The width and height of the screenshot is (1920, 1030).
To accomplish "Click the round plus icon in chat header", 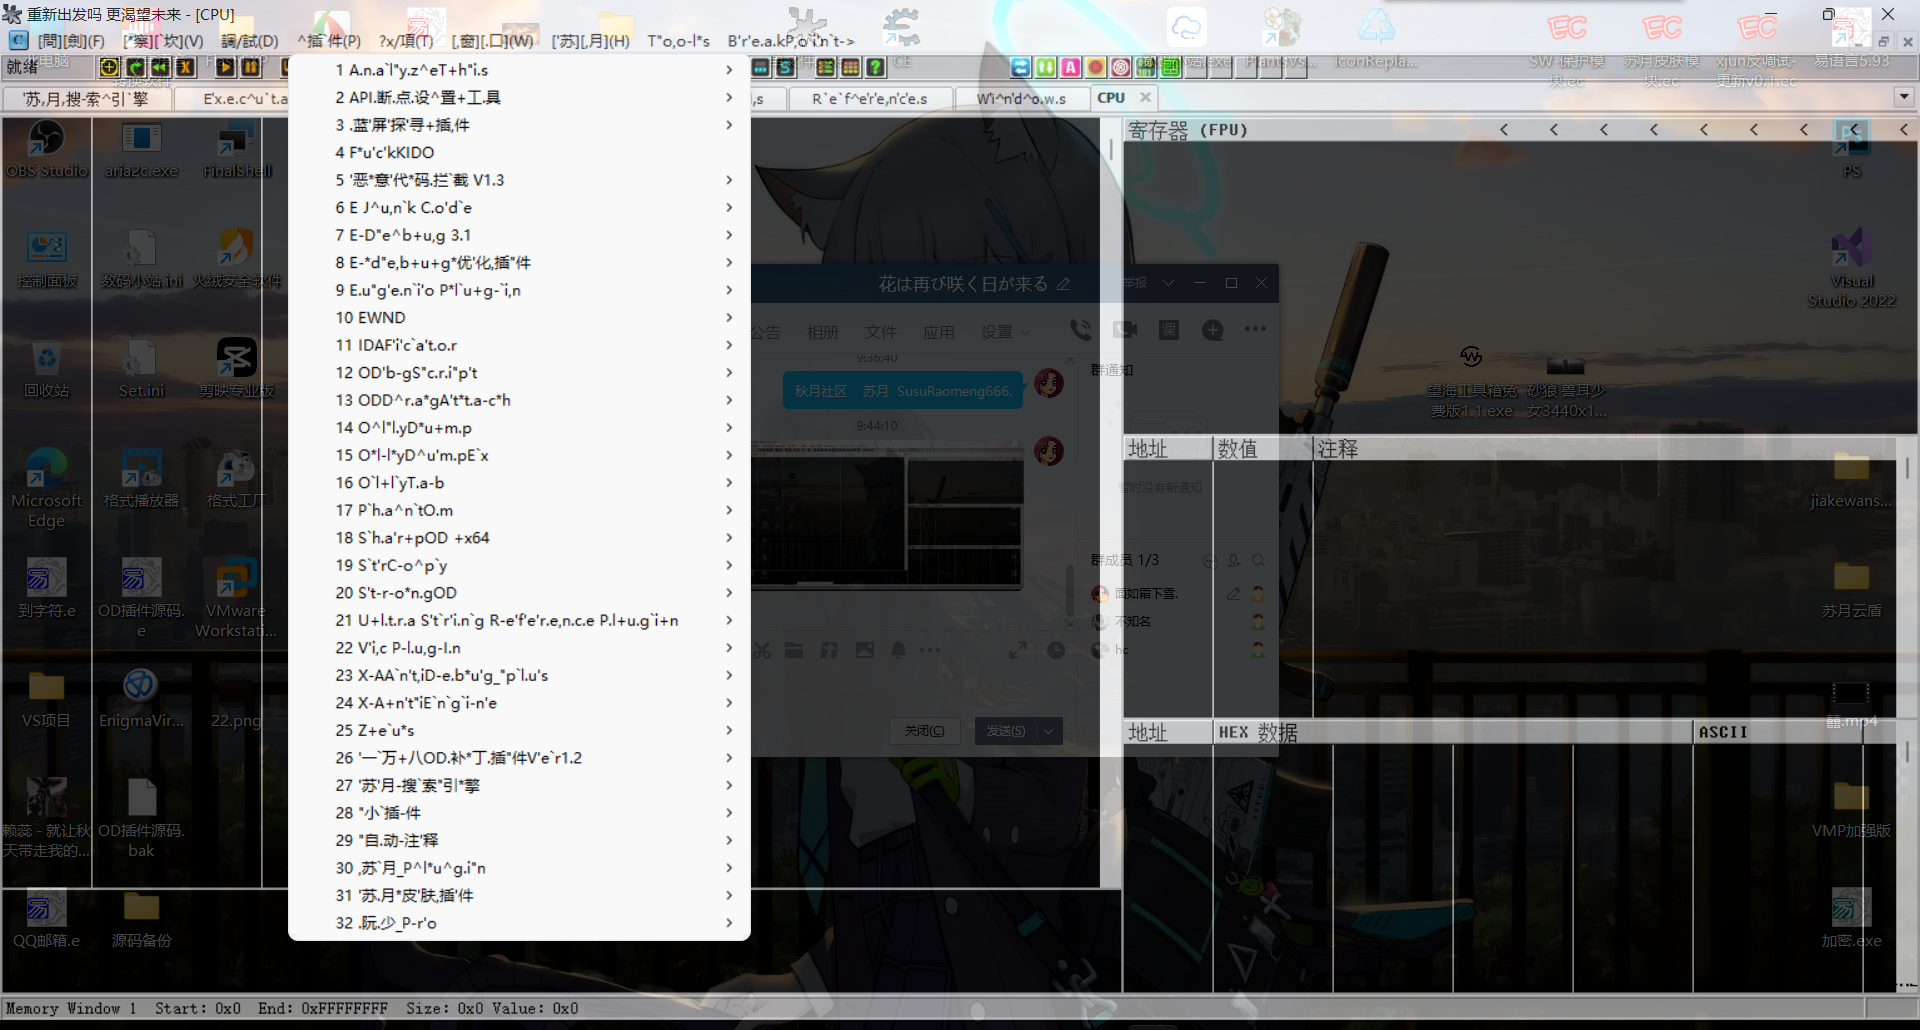I will (x=1213, y=330).
